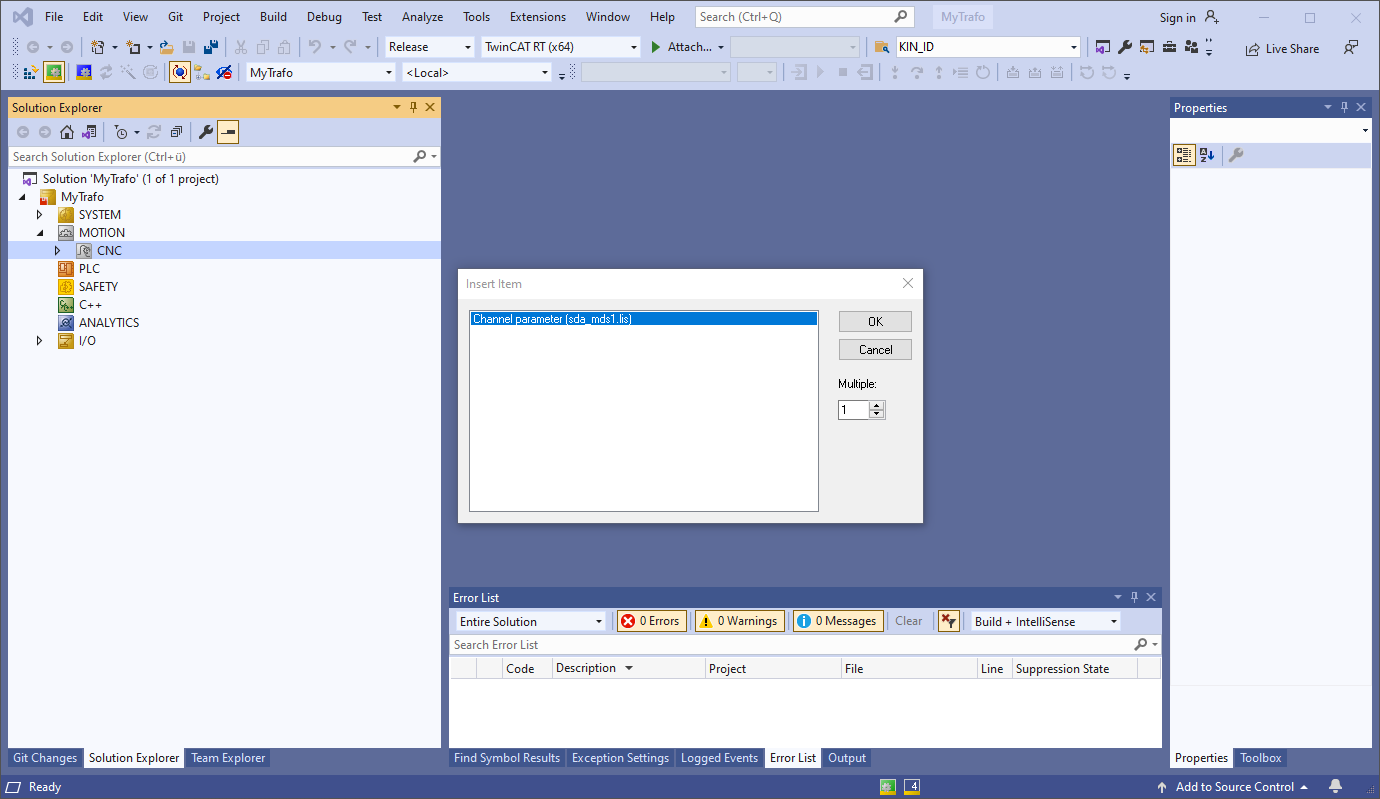Click OK in the Insert Item dialog
Screen dimensions: 1380x799
pos(875,321)
